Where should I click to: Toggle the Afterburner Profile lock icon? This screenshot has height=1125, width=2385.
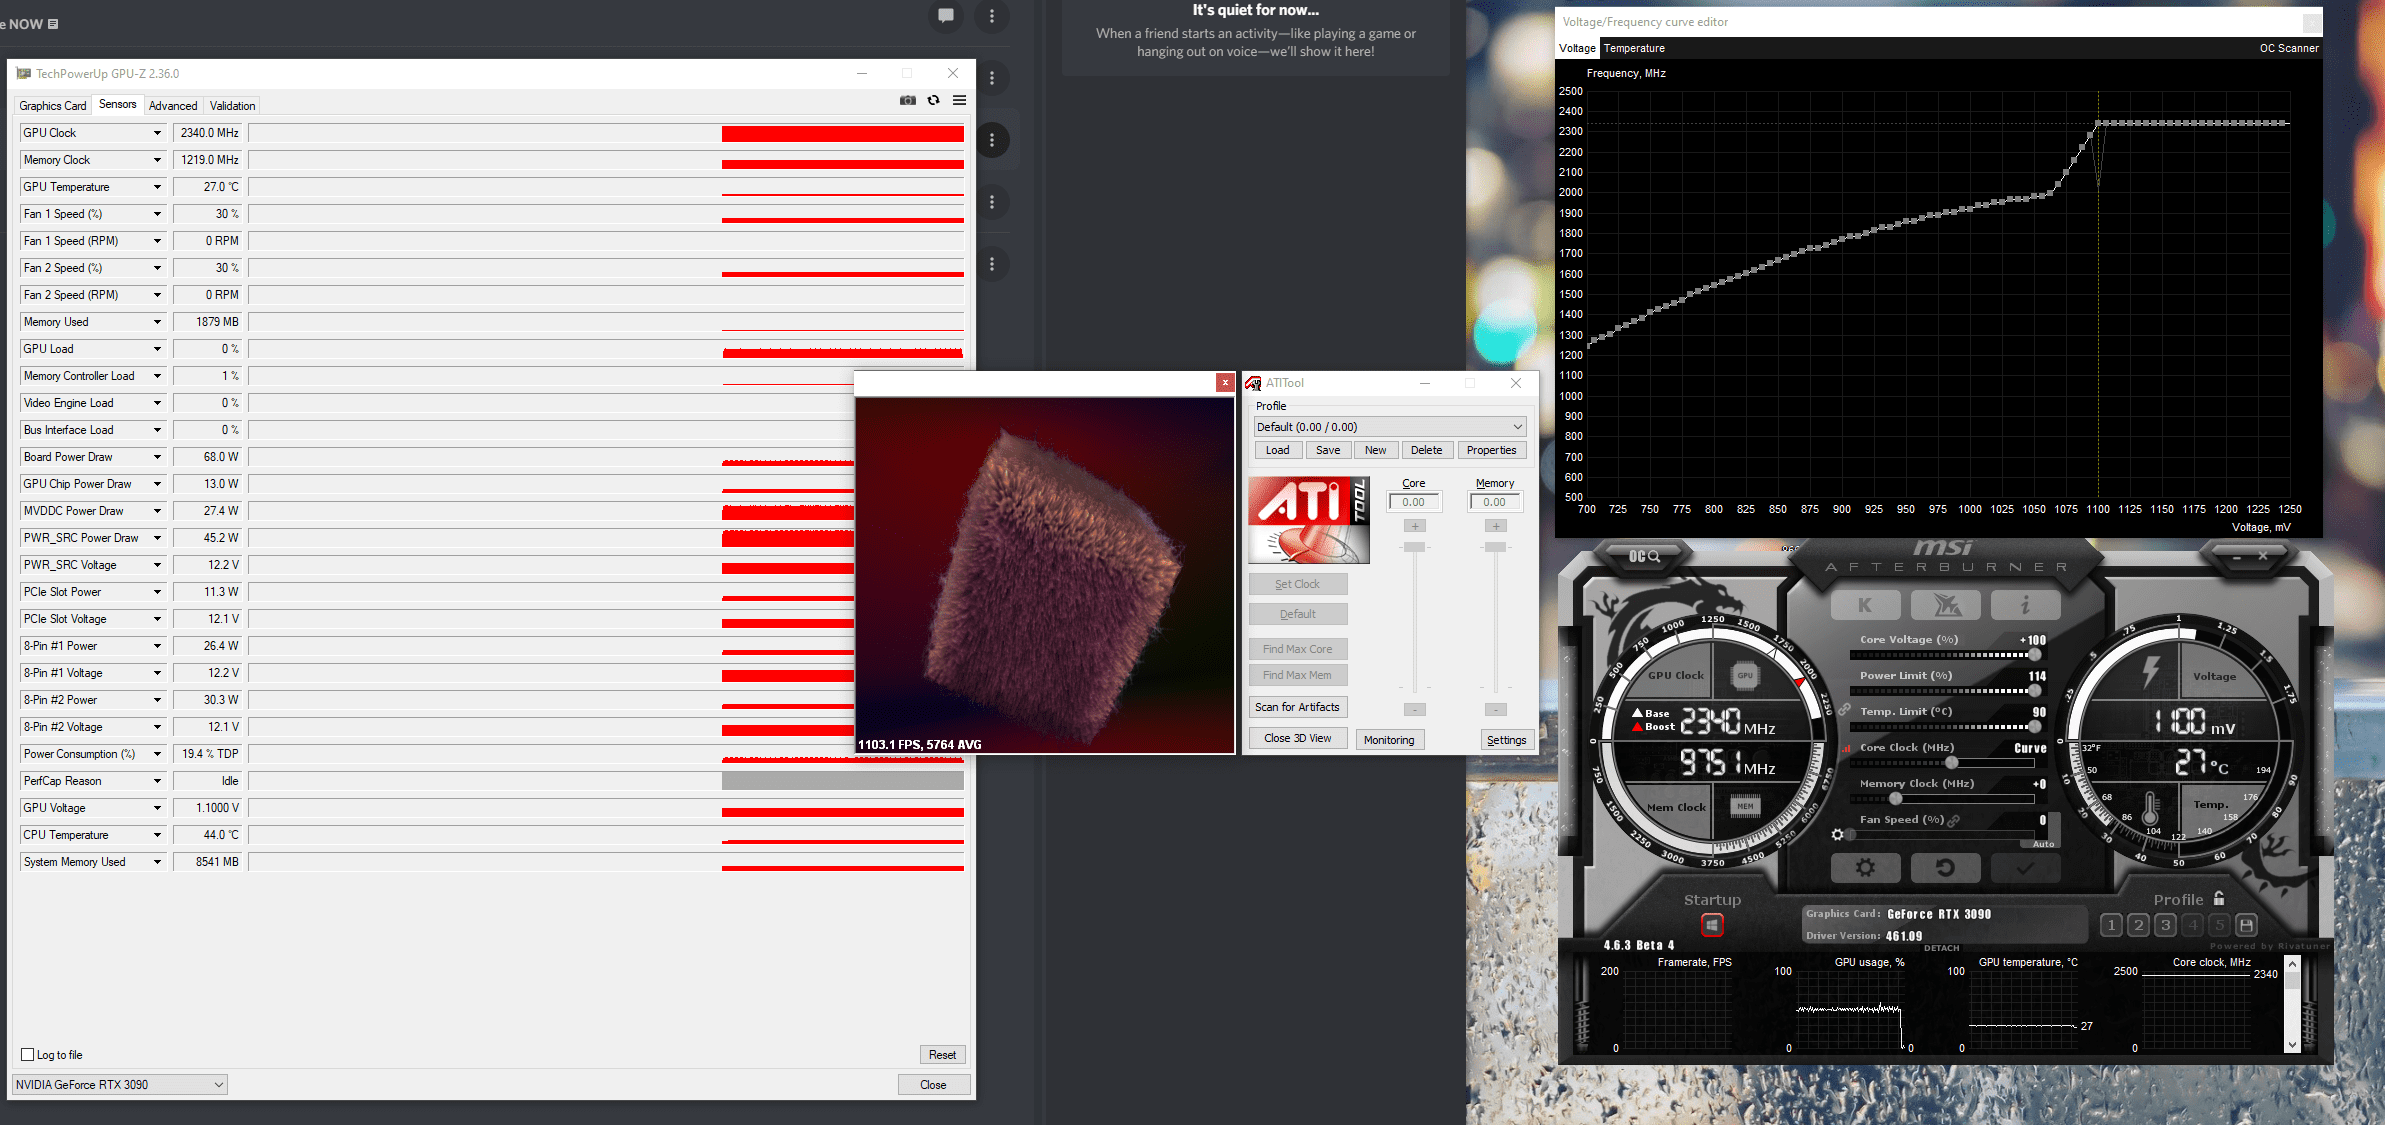point(2219,898)
